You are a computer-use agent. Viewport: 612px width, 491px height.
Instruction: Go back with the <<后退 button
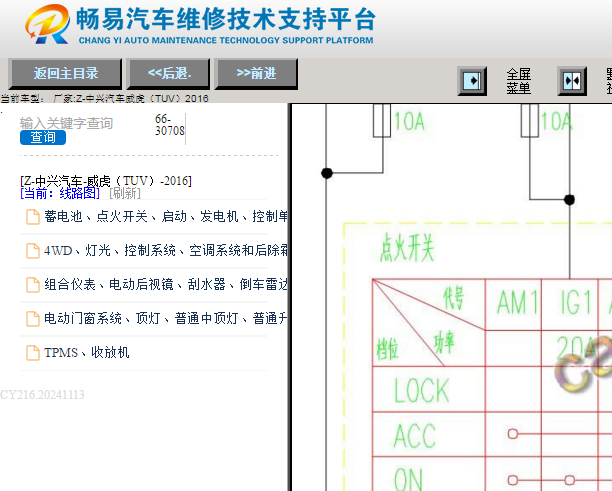pyautogui.click(x=169, y=73)
